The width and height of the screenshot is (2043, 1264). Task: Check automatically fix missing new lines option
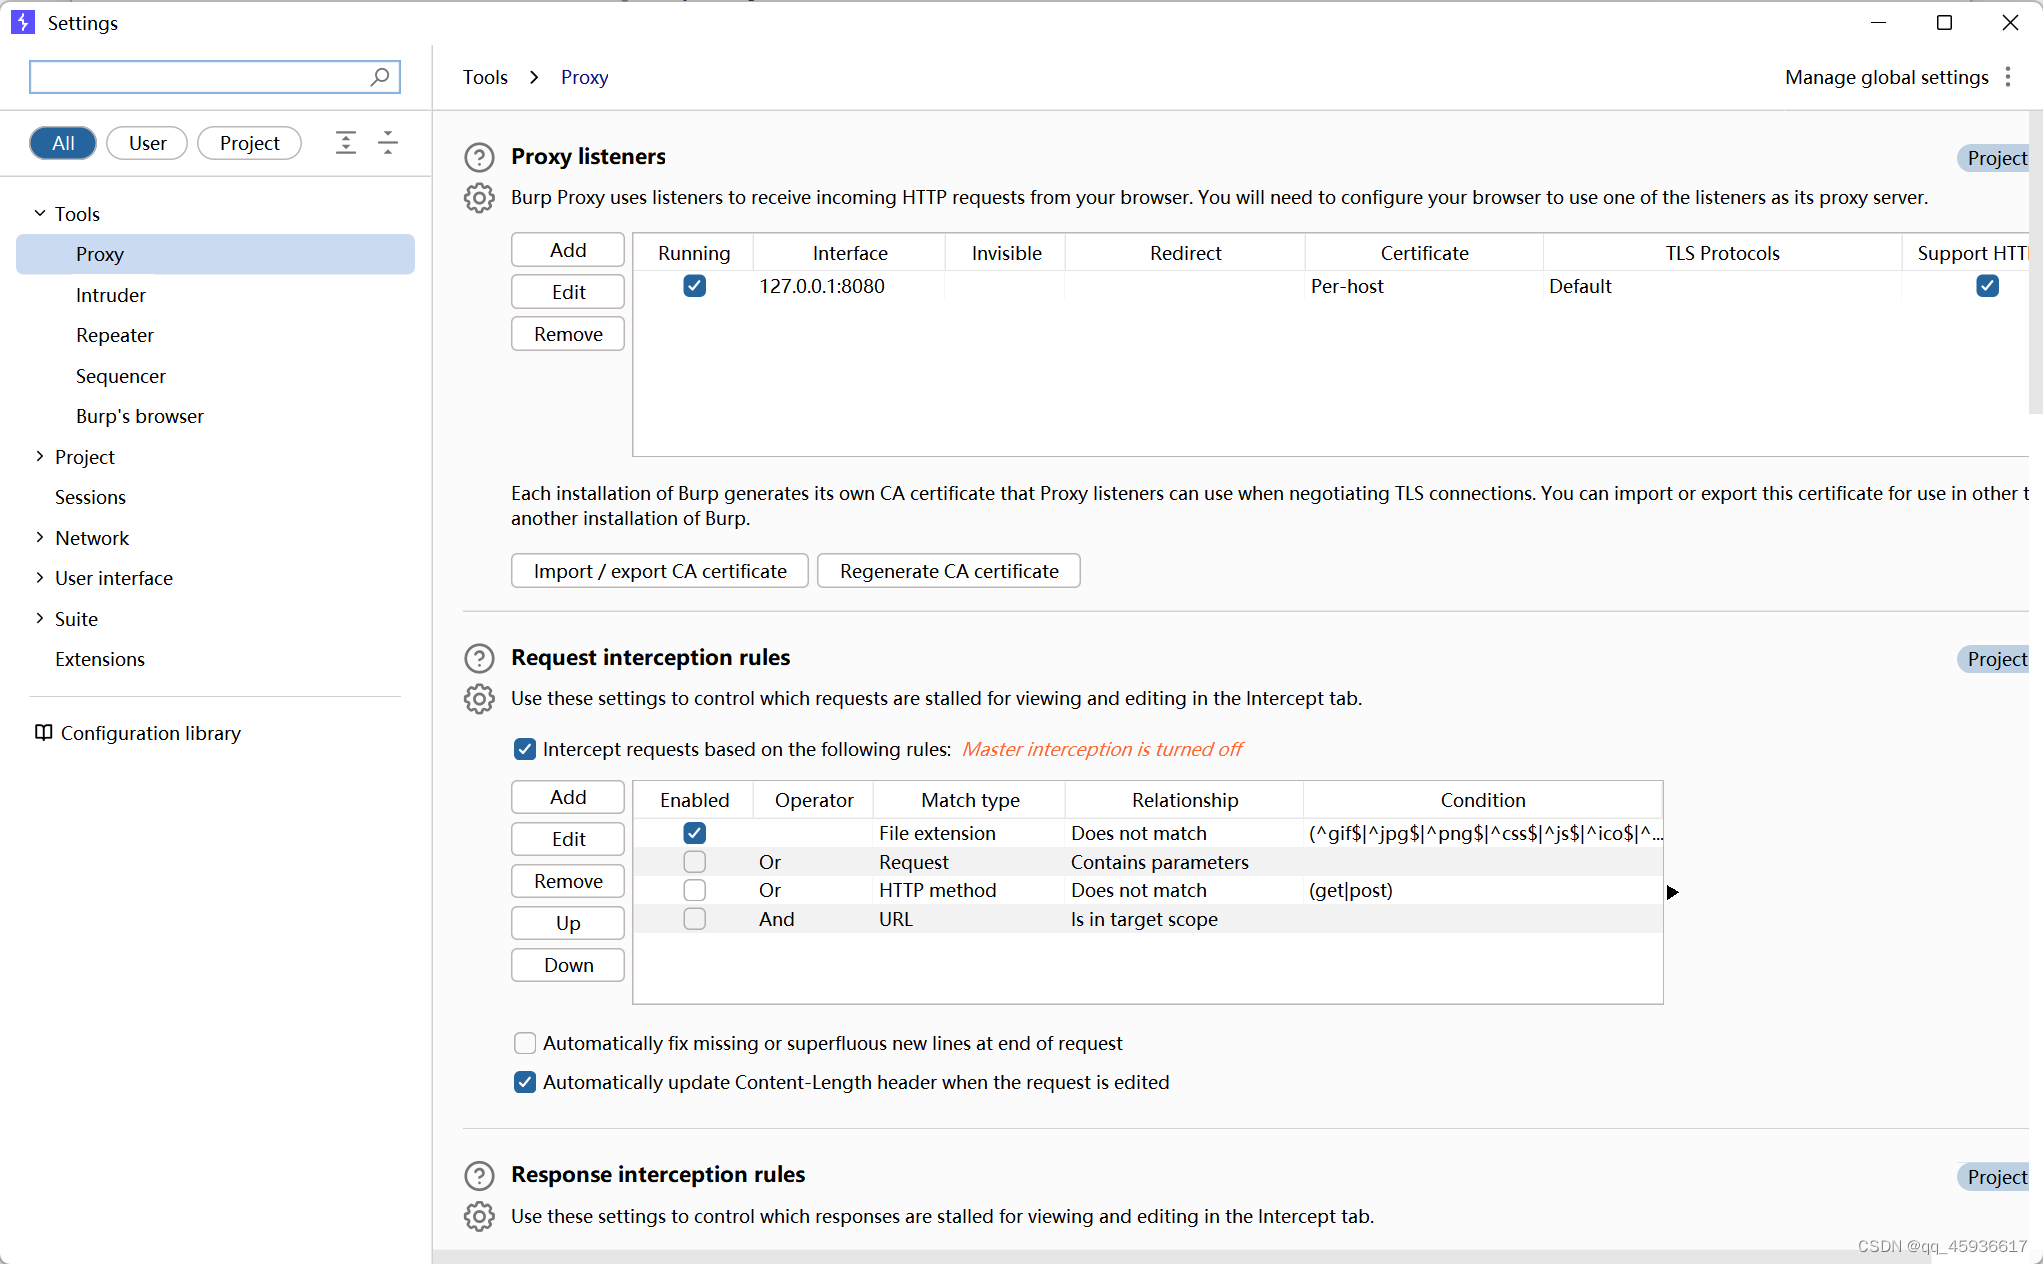tap(525, 1043)
